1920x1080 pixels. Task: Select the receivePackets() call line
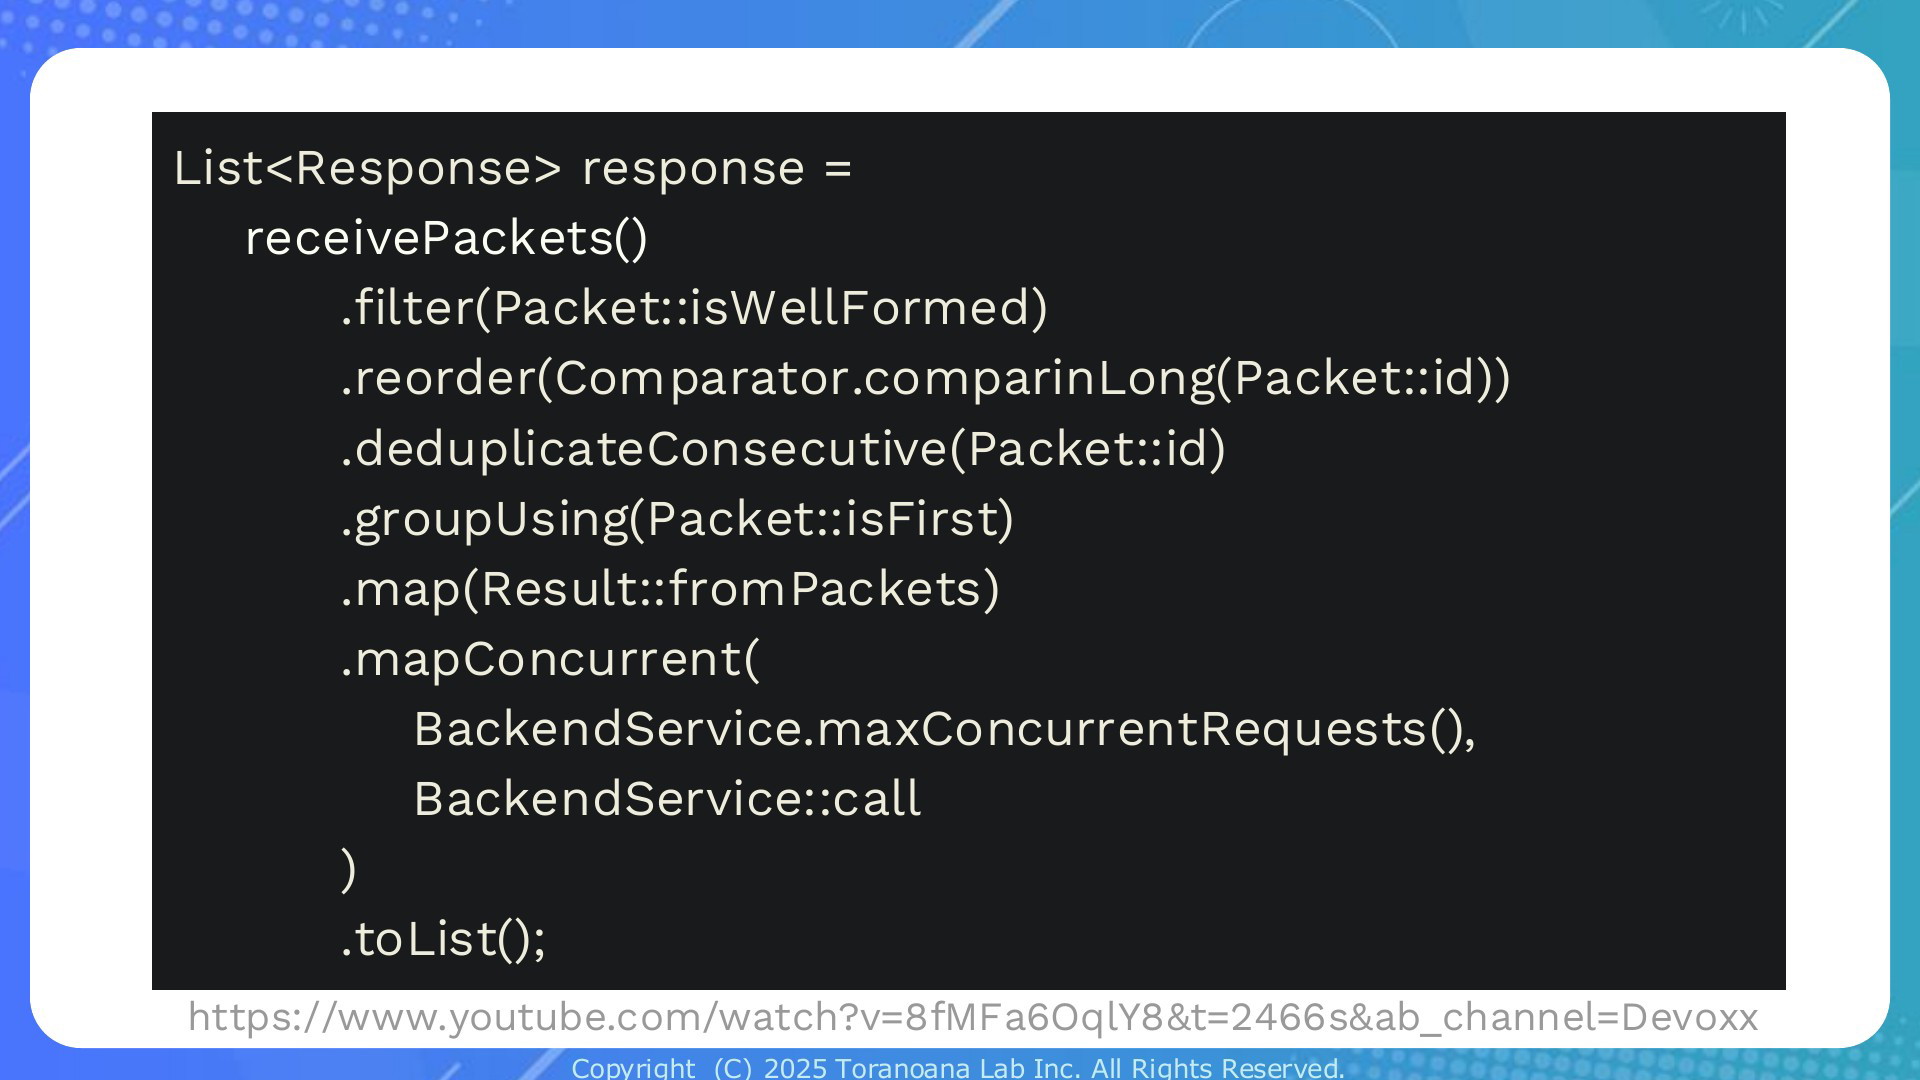(447, 239)
